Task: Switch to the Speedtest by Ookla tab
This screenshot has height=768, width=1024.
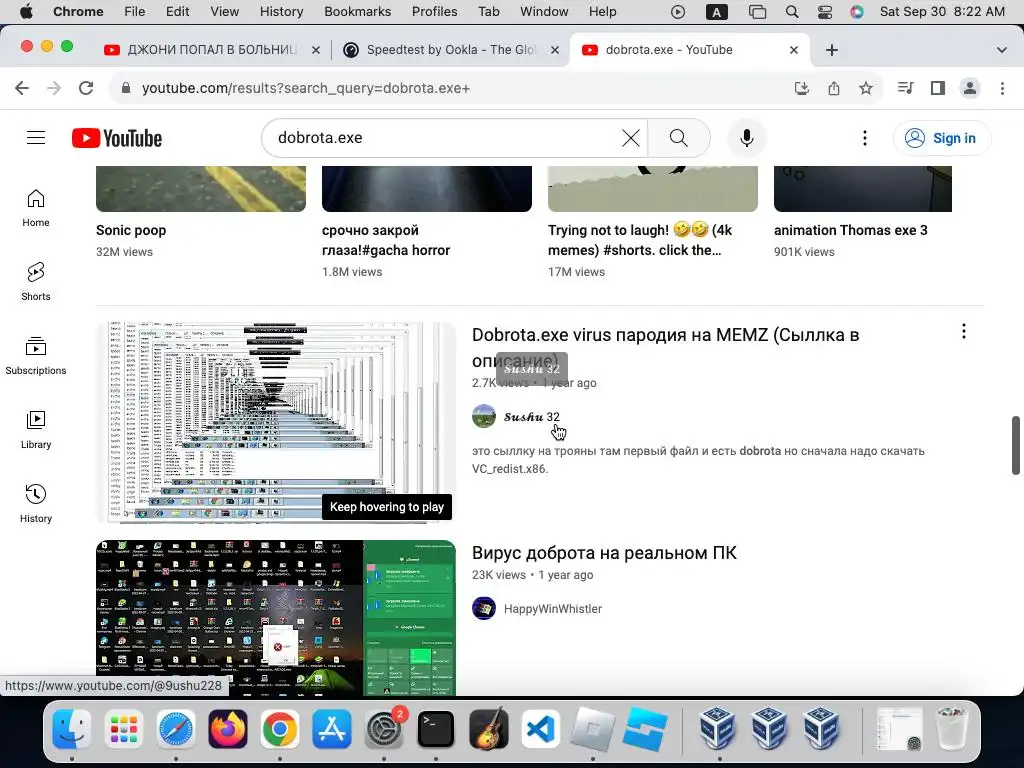Action: pos(451,50)
